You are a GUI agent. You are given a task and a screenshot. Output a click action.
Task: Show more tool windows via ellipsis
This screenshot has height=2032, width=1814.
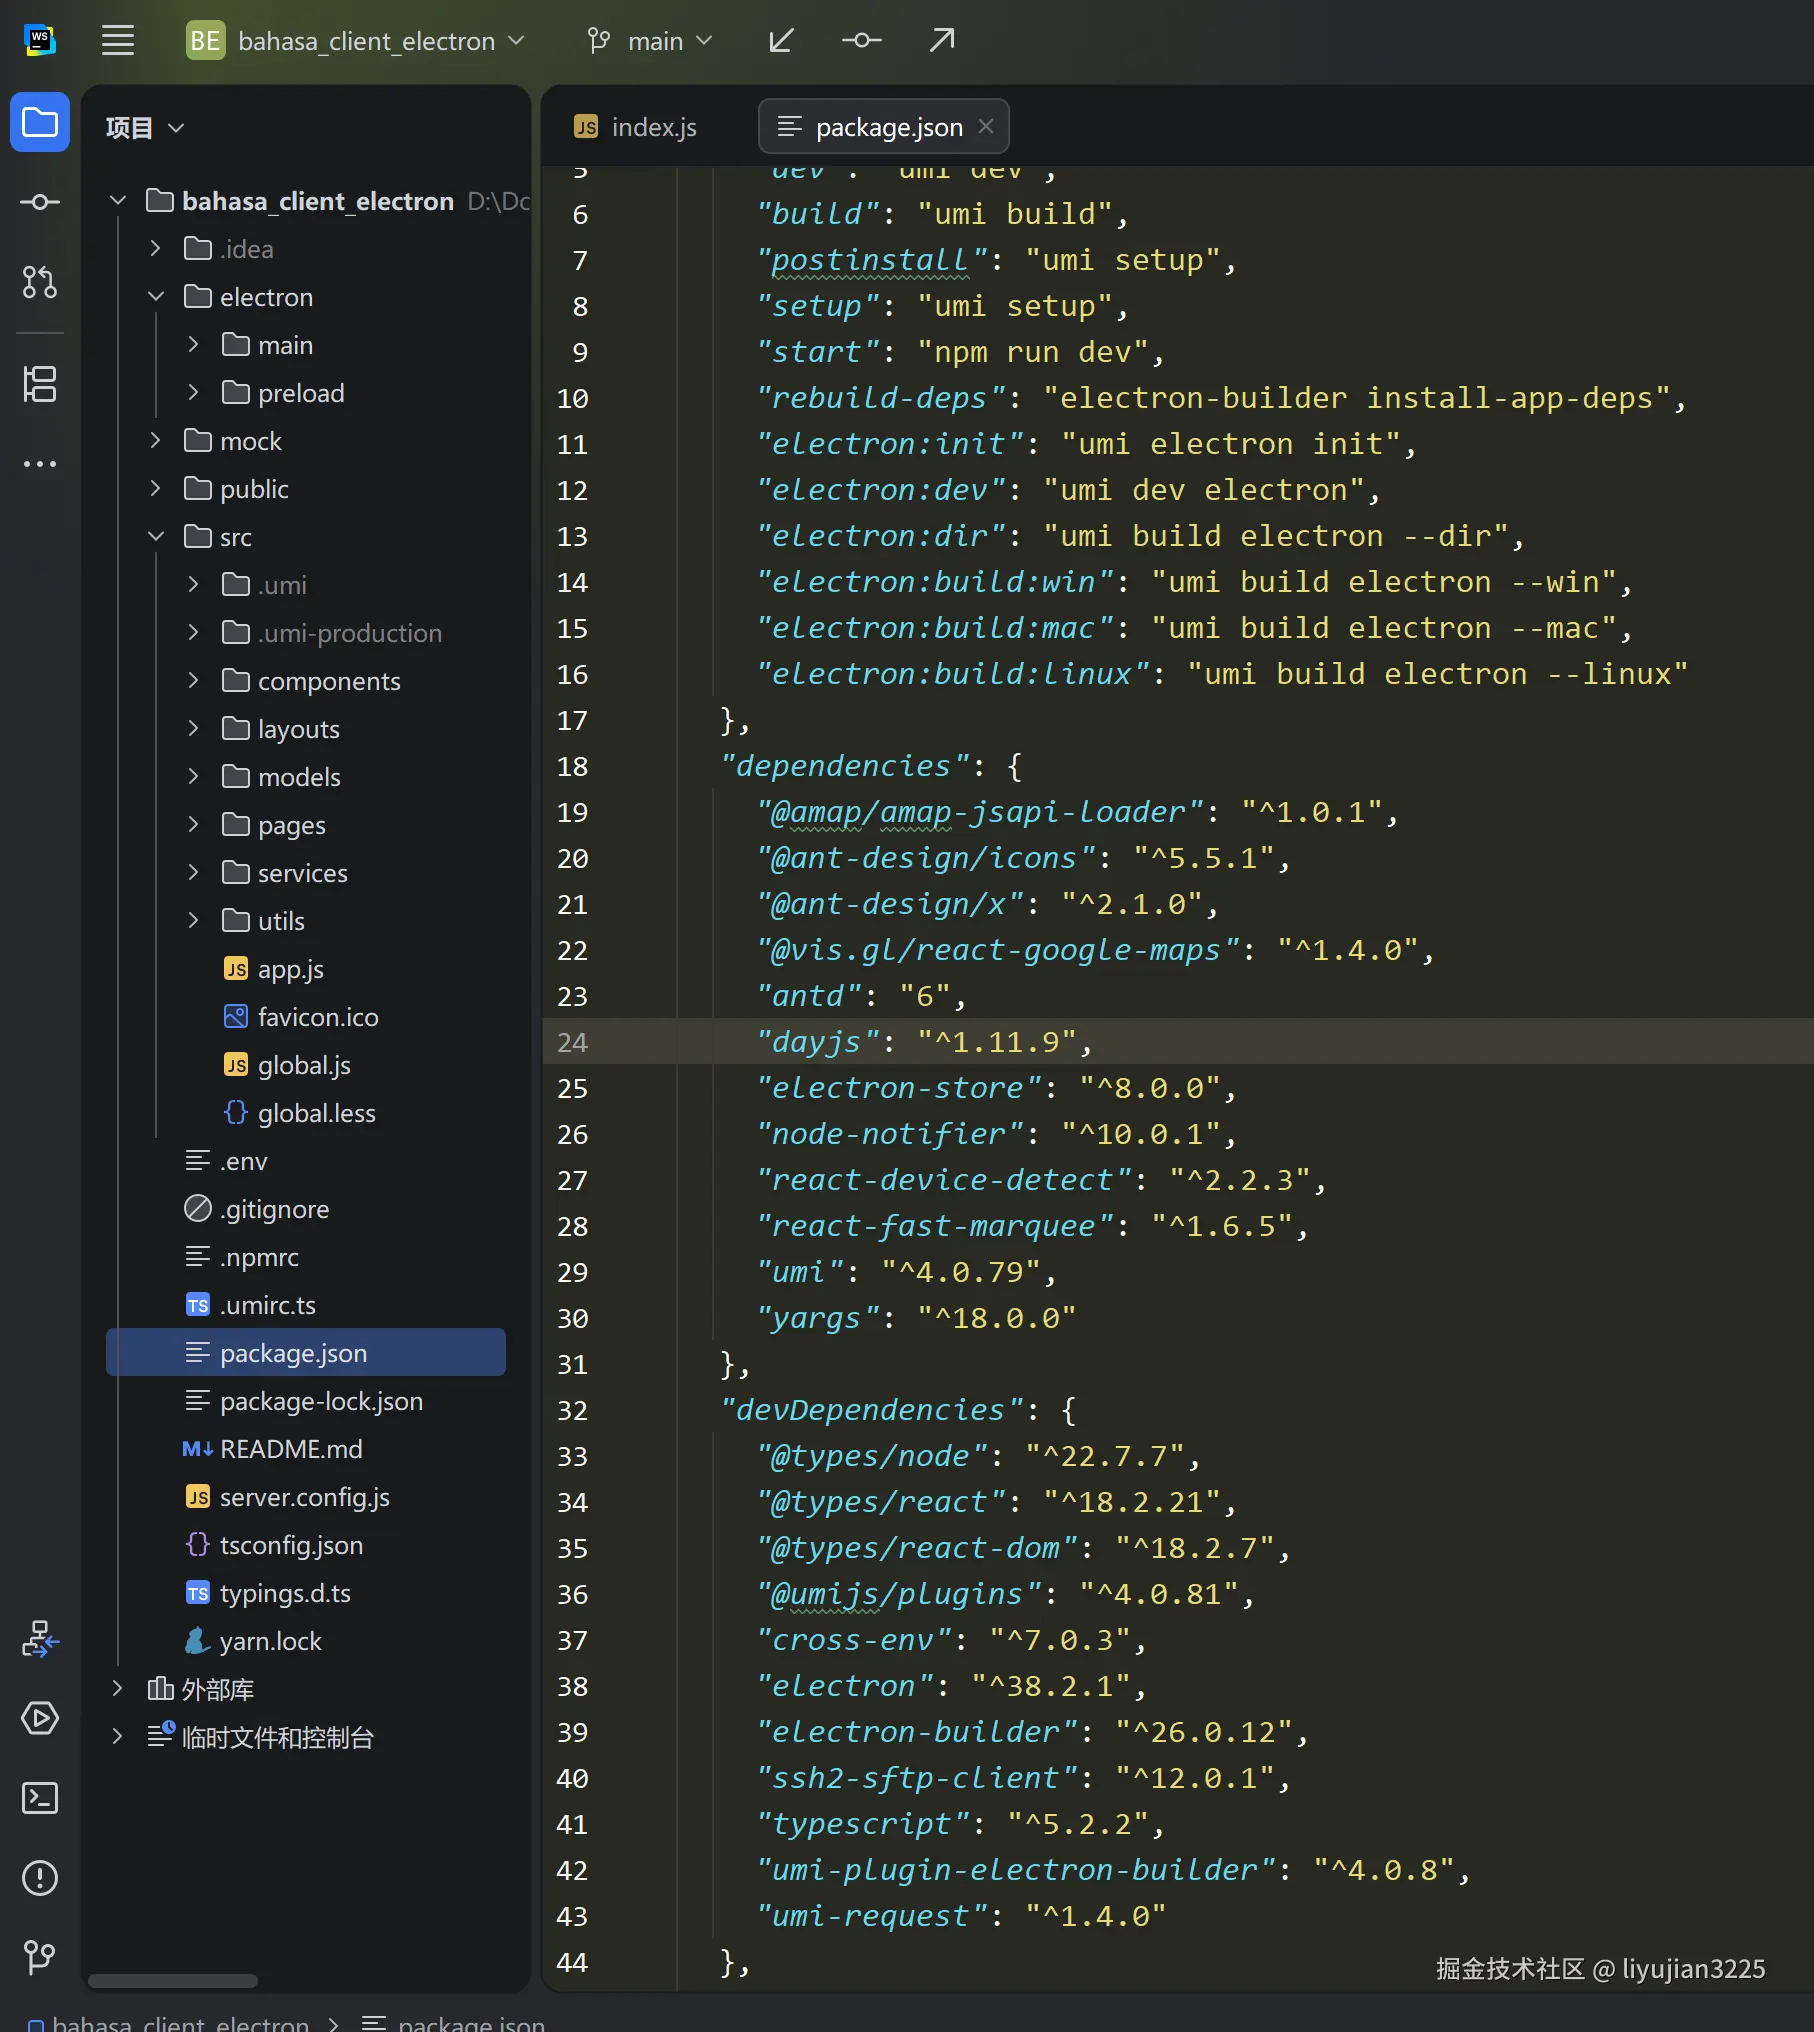point(40,464)
